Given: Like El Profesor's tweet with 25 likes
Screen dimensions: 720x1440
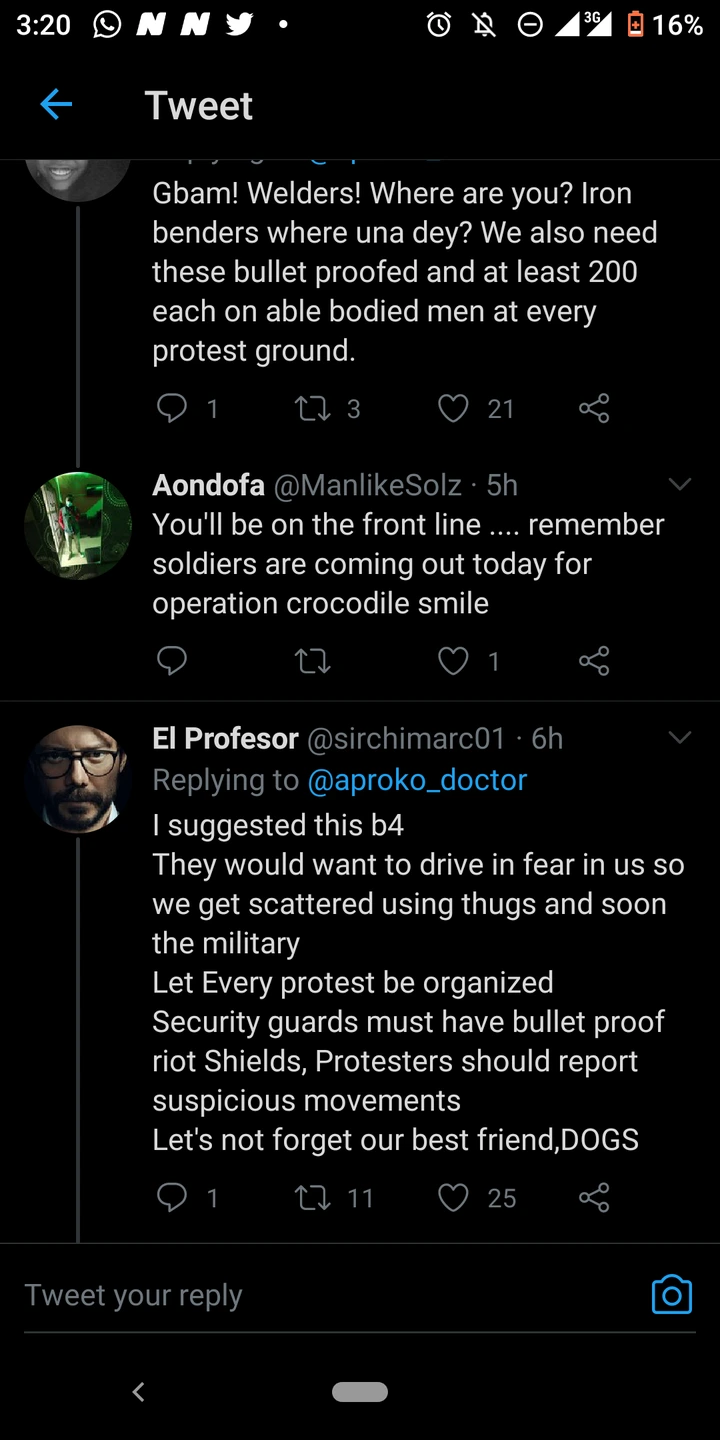Looking at the screenshot, I should click(453, 1197).
